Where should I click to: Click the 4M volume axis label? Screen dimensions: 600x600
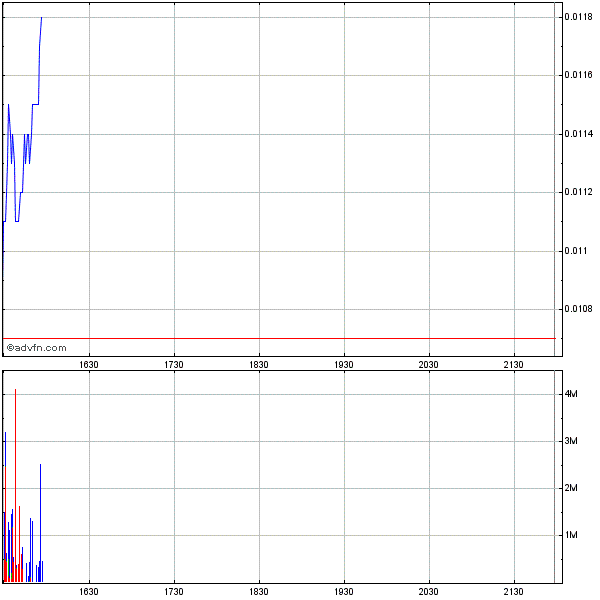tap(571, 394)
